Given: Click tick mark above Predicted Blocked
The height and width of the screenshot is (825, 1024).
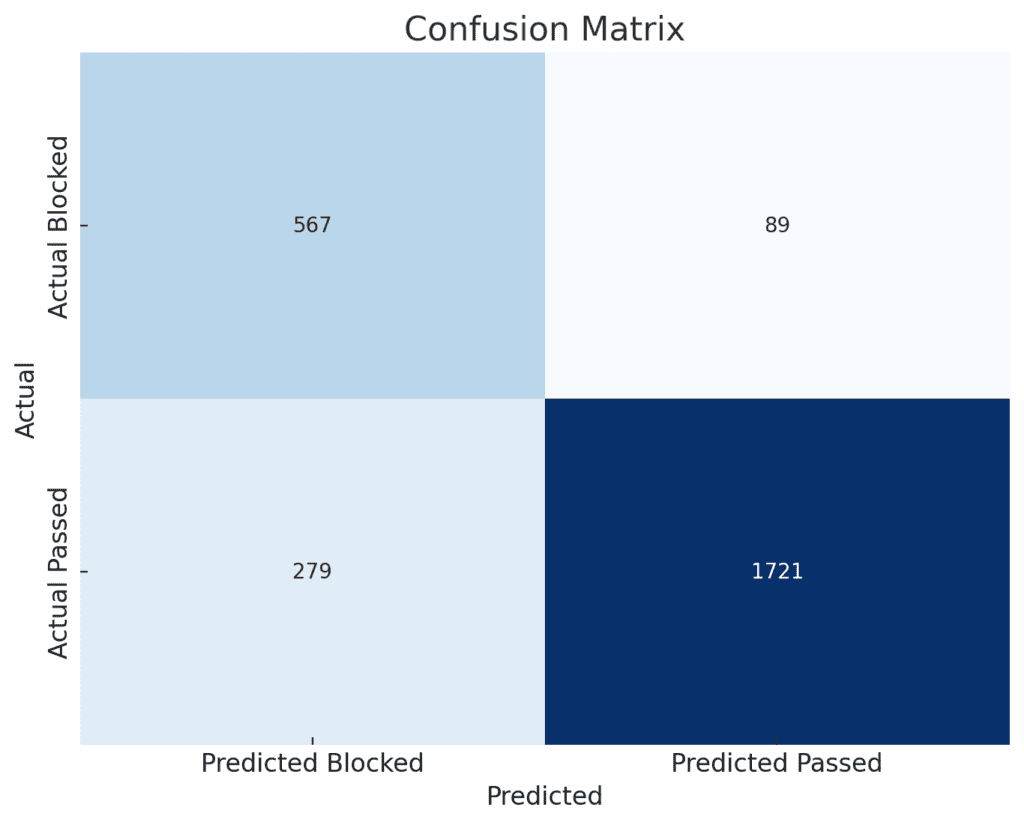Looking at the screenshot, I should click(313, 741).
